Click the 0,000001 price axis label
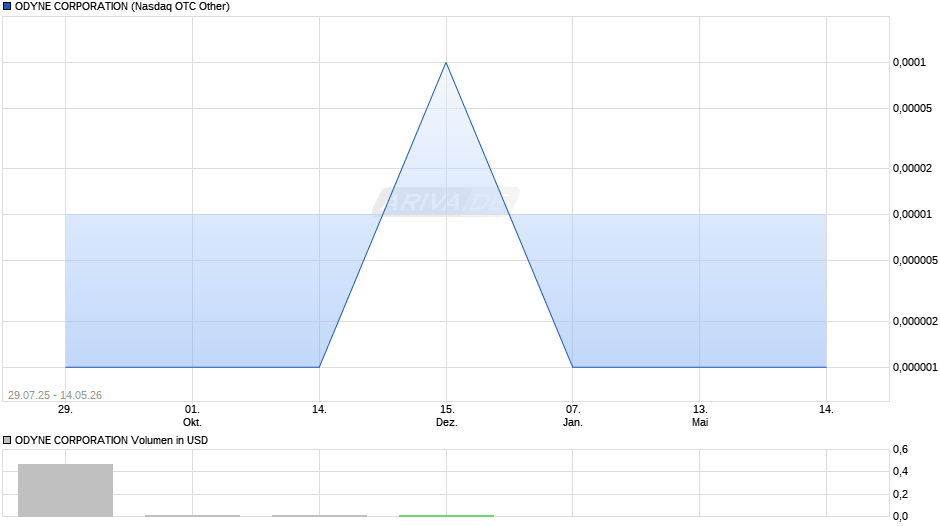This screenshot has width=940, height=526. coord(915,367)
